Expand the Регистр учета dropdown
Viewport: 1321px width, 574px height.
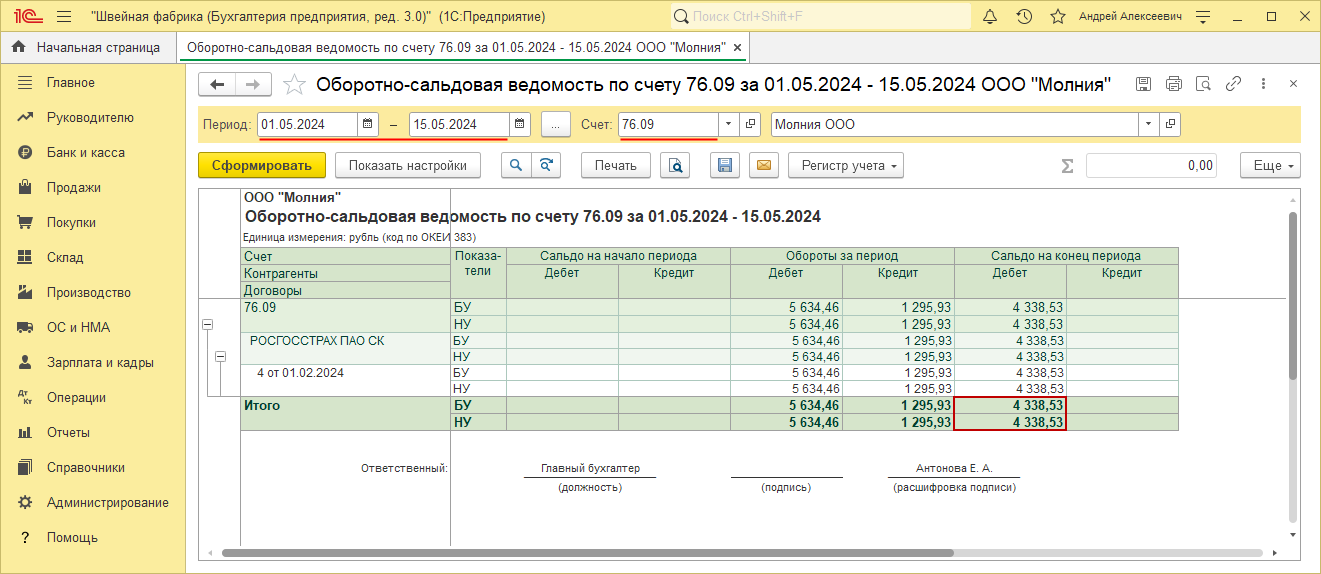pos(845,166)
